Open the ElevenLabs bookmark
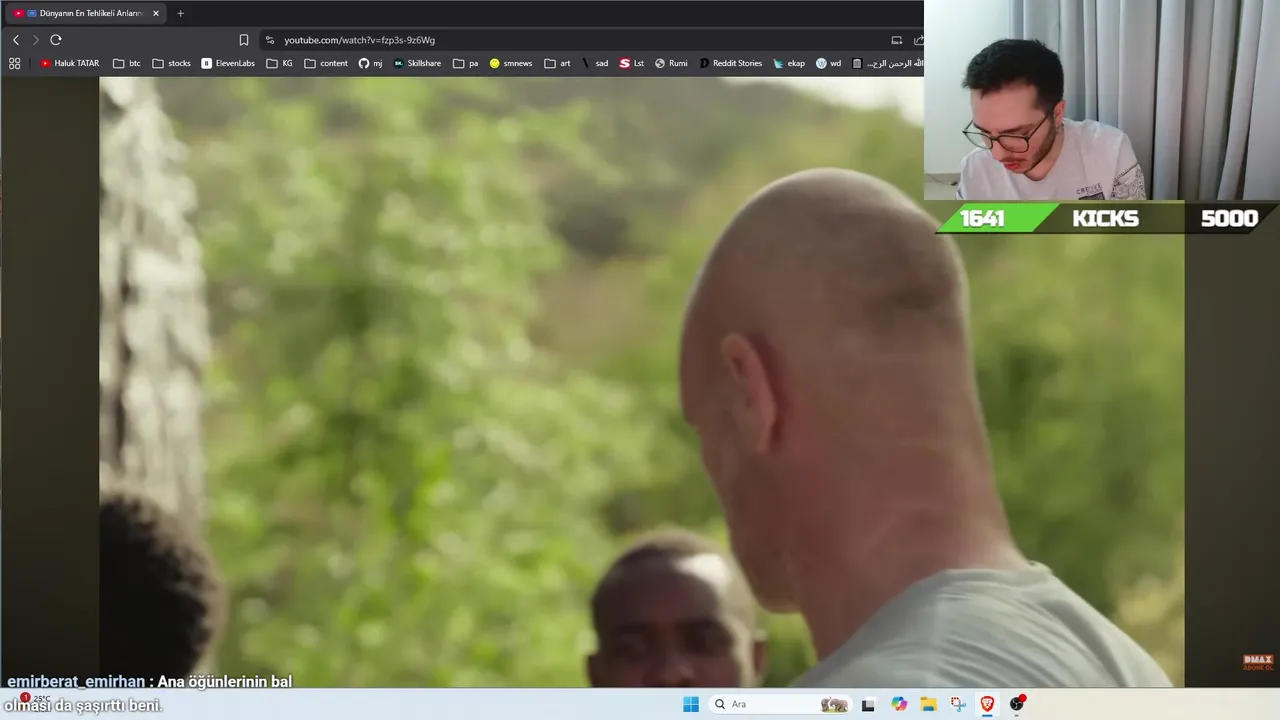 [x=228, y=63]
